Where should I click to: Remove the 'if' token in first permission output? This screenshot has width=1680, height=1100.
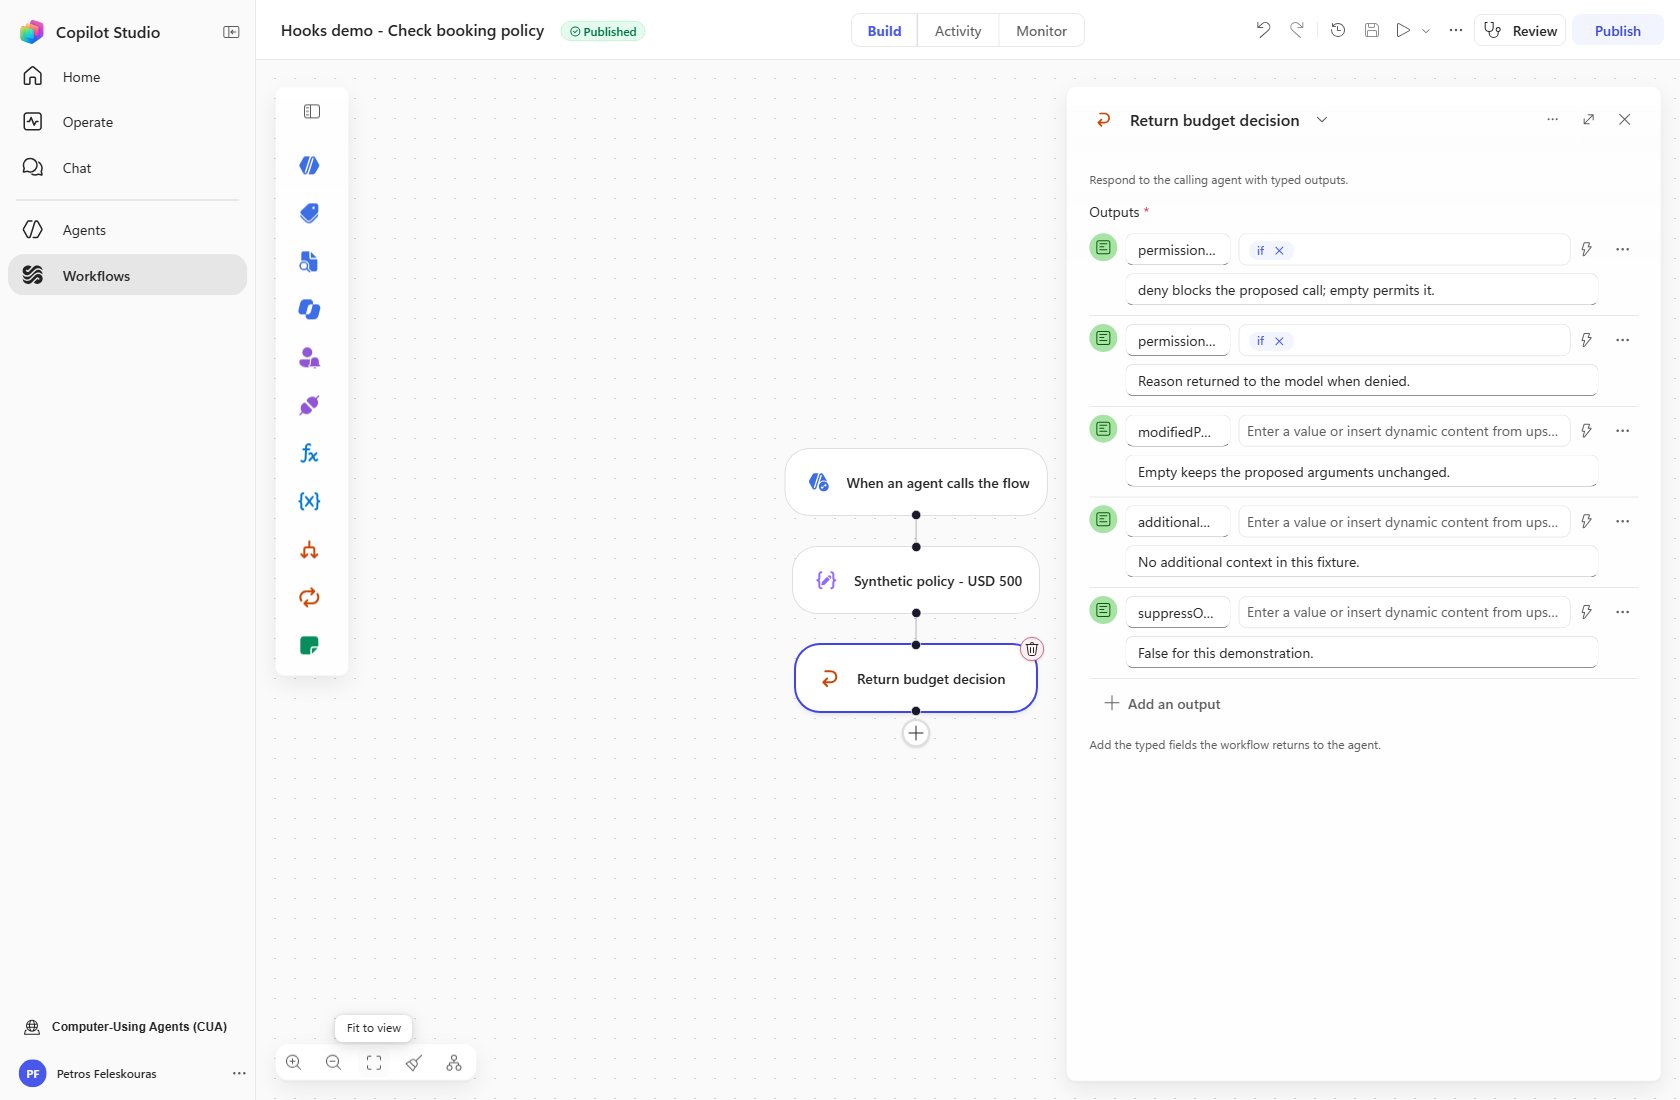[x=1279, y=251]
